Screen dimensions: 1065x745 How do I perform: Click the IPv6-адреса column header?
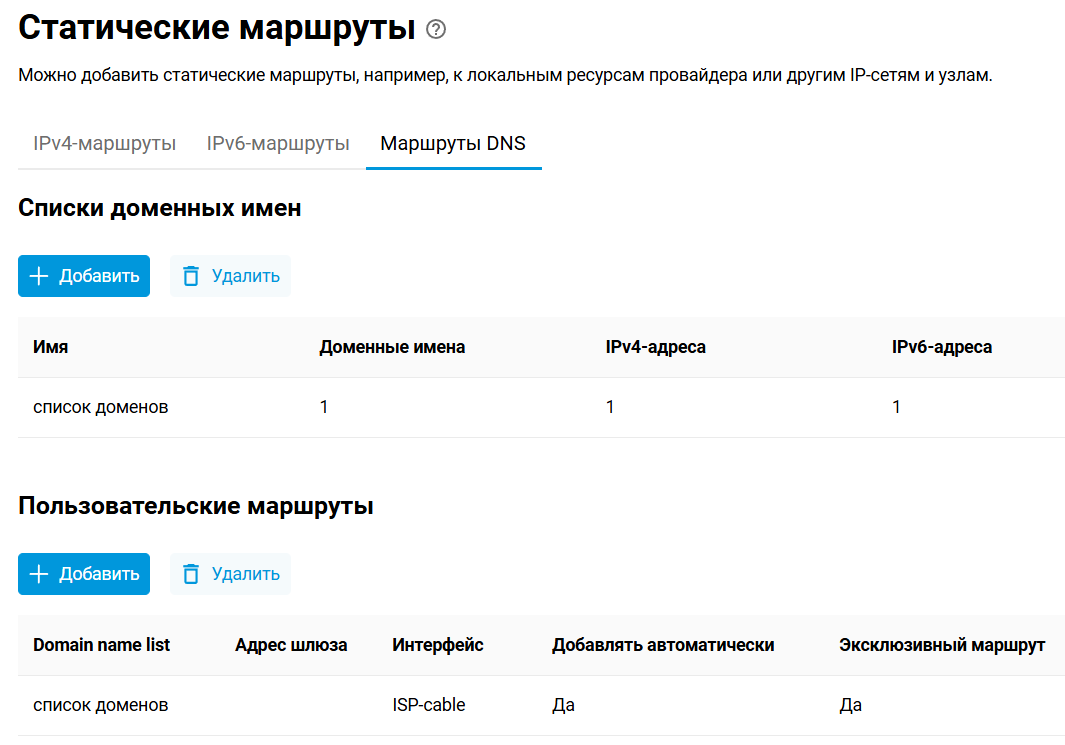(x=942, y=347)
